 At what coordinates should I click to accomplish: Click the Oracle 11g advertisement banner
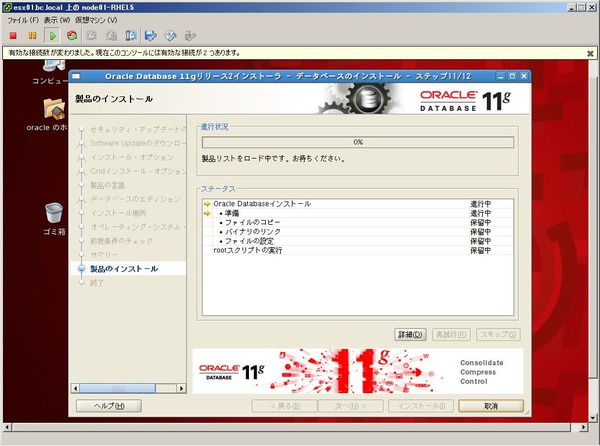357,371
